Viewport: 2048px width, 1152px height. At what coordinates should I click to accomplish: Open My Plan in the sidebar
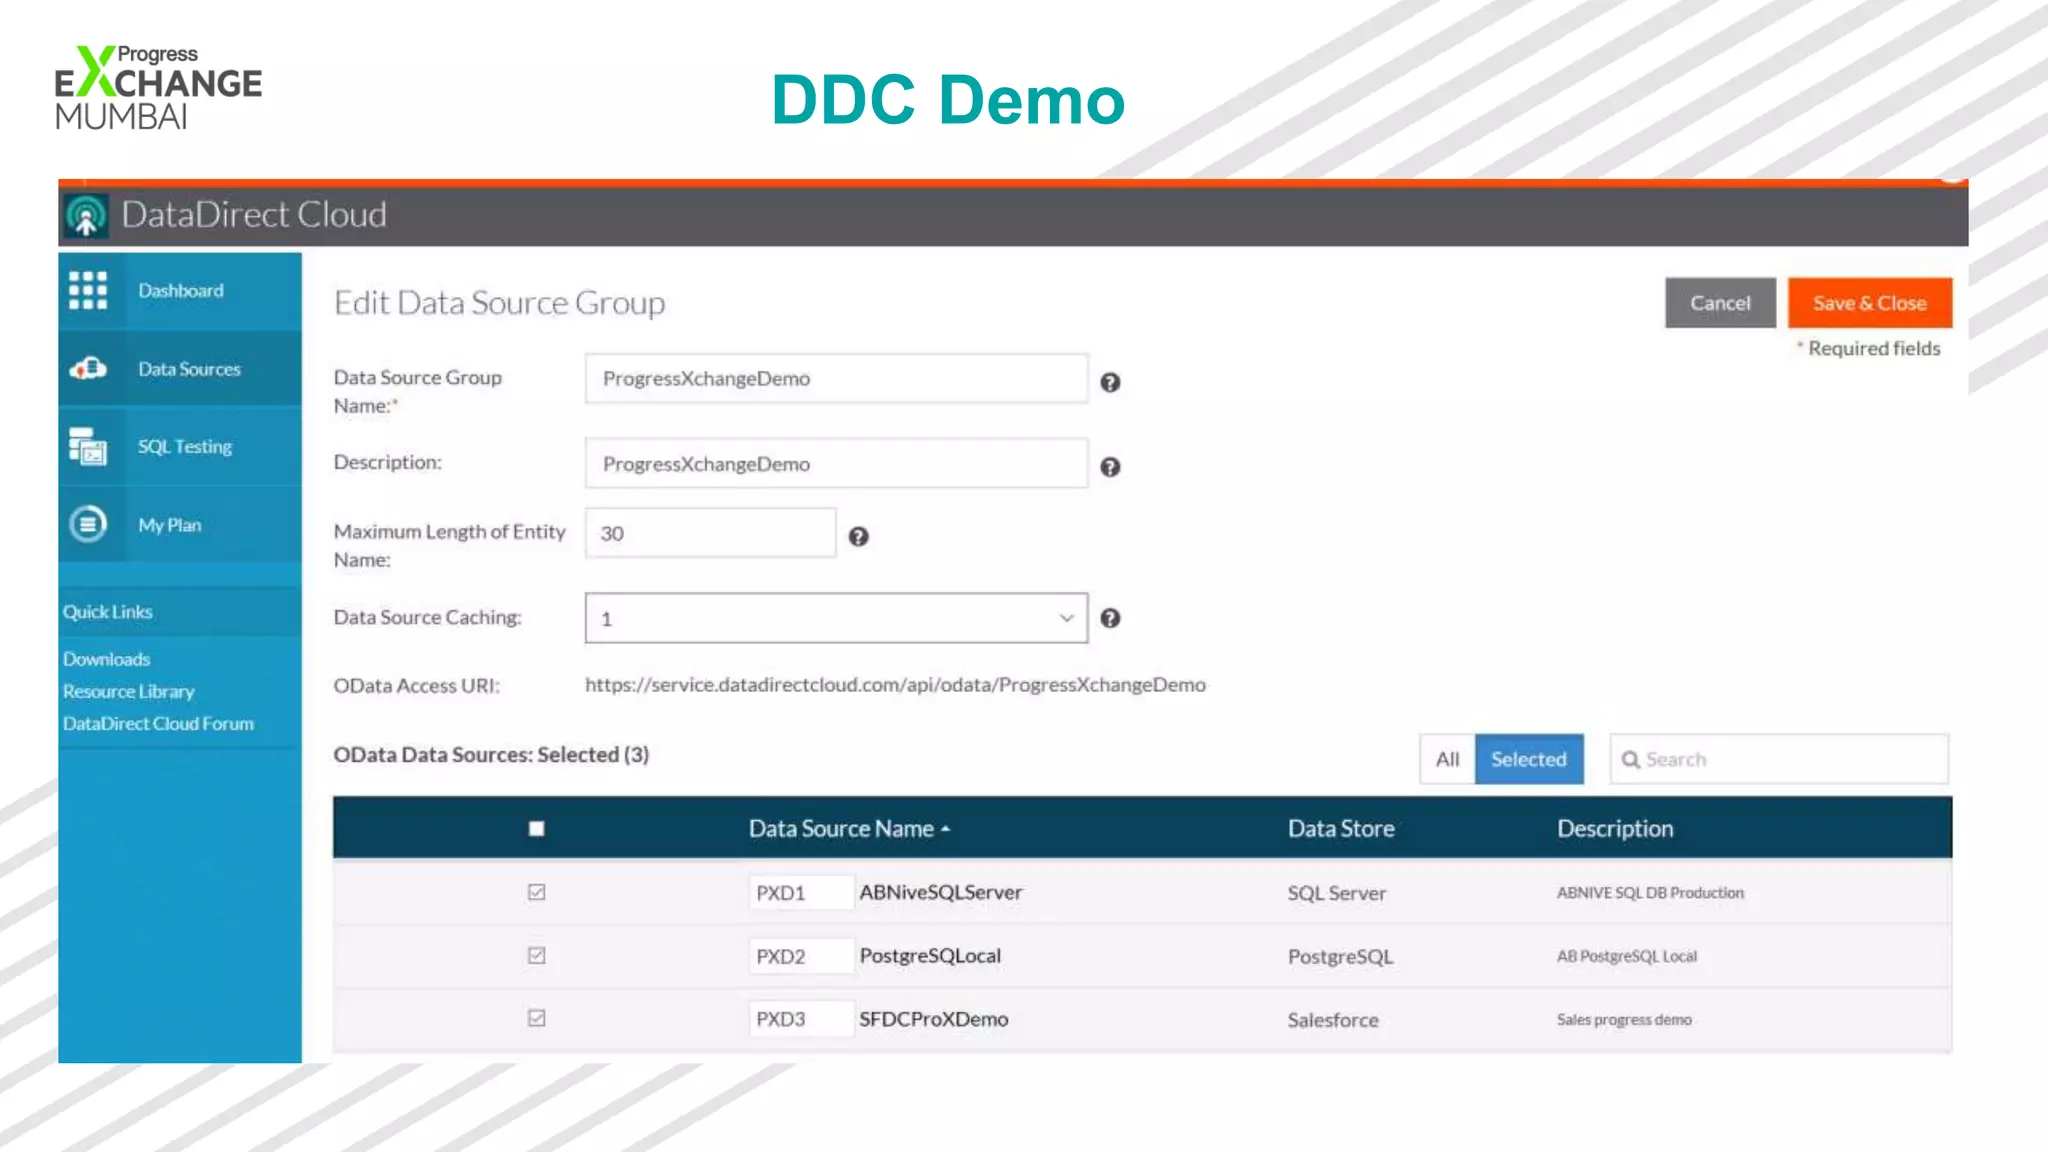(x=180, y=525)
